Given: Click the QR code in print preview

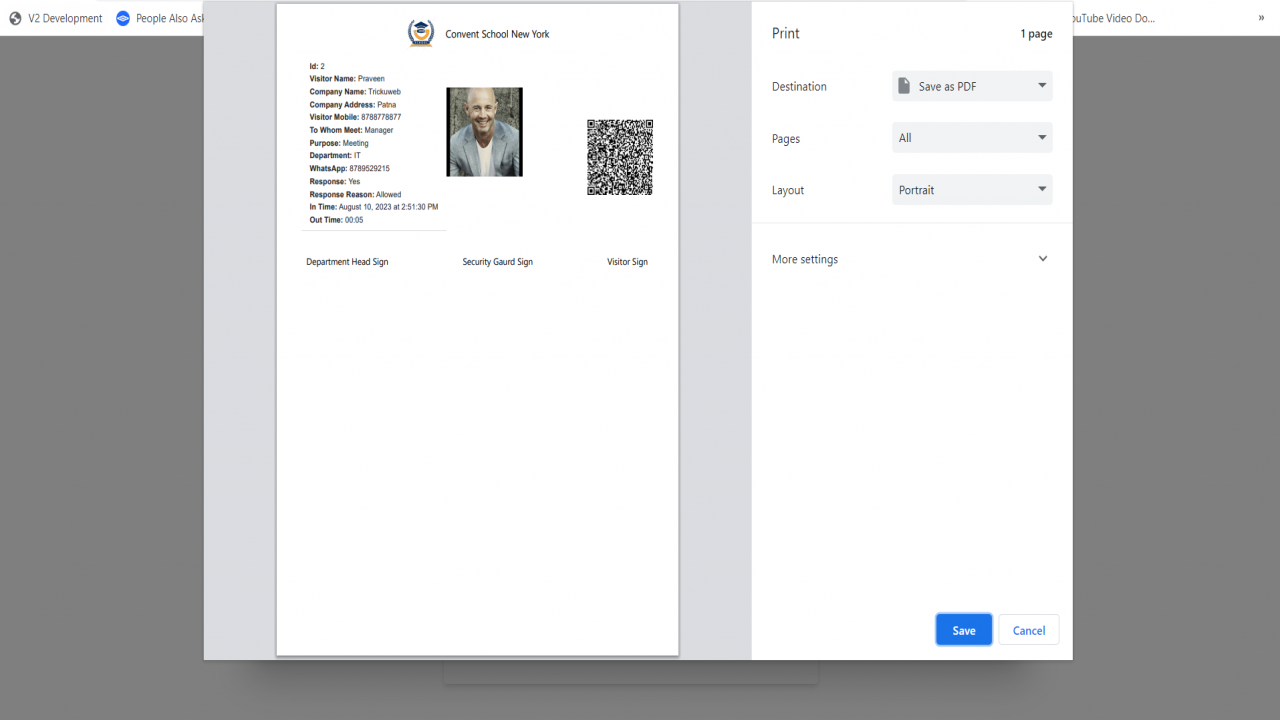Looking at the screenshot, I should (620, 157).
